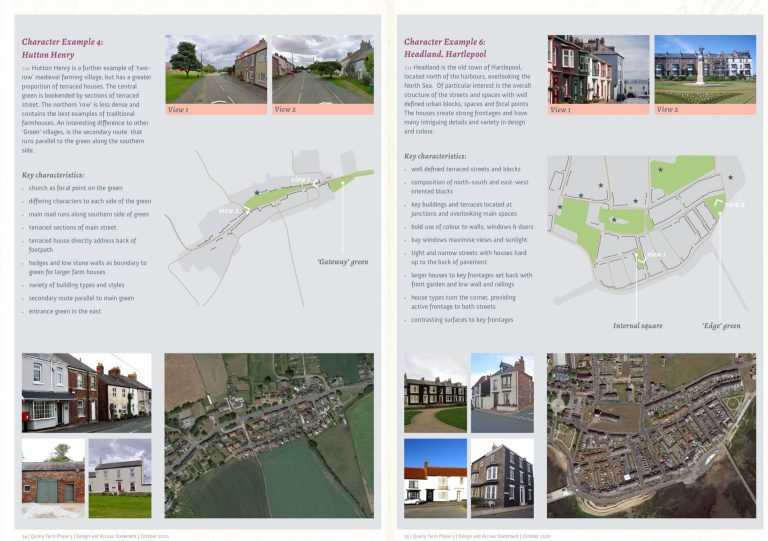Open photo of black-and-white terrace with curved path
Image resolution: width=768 pixels, height=541 pixels.
pos(435,393)
